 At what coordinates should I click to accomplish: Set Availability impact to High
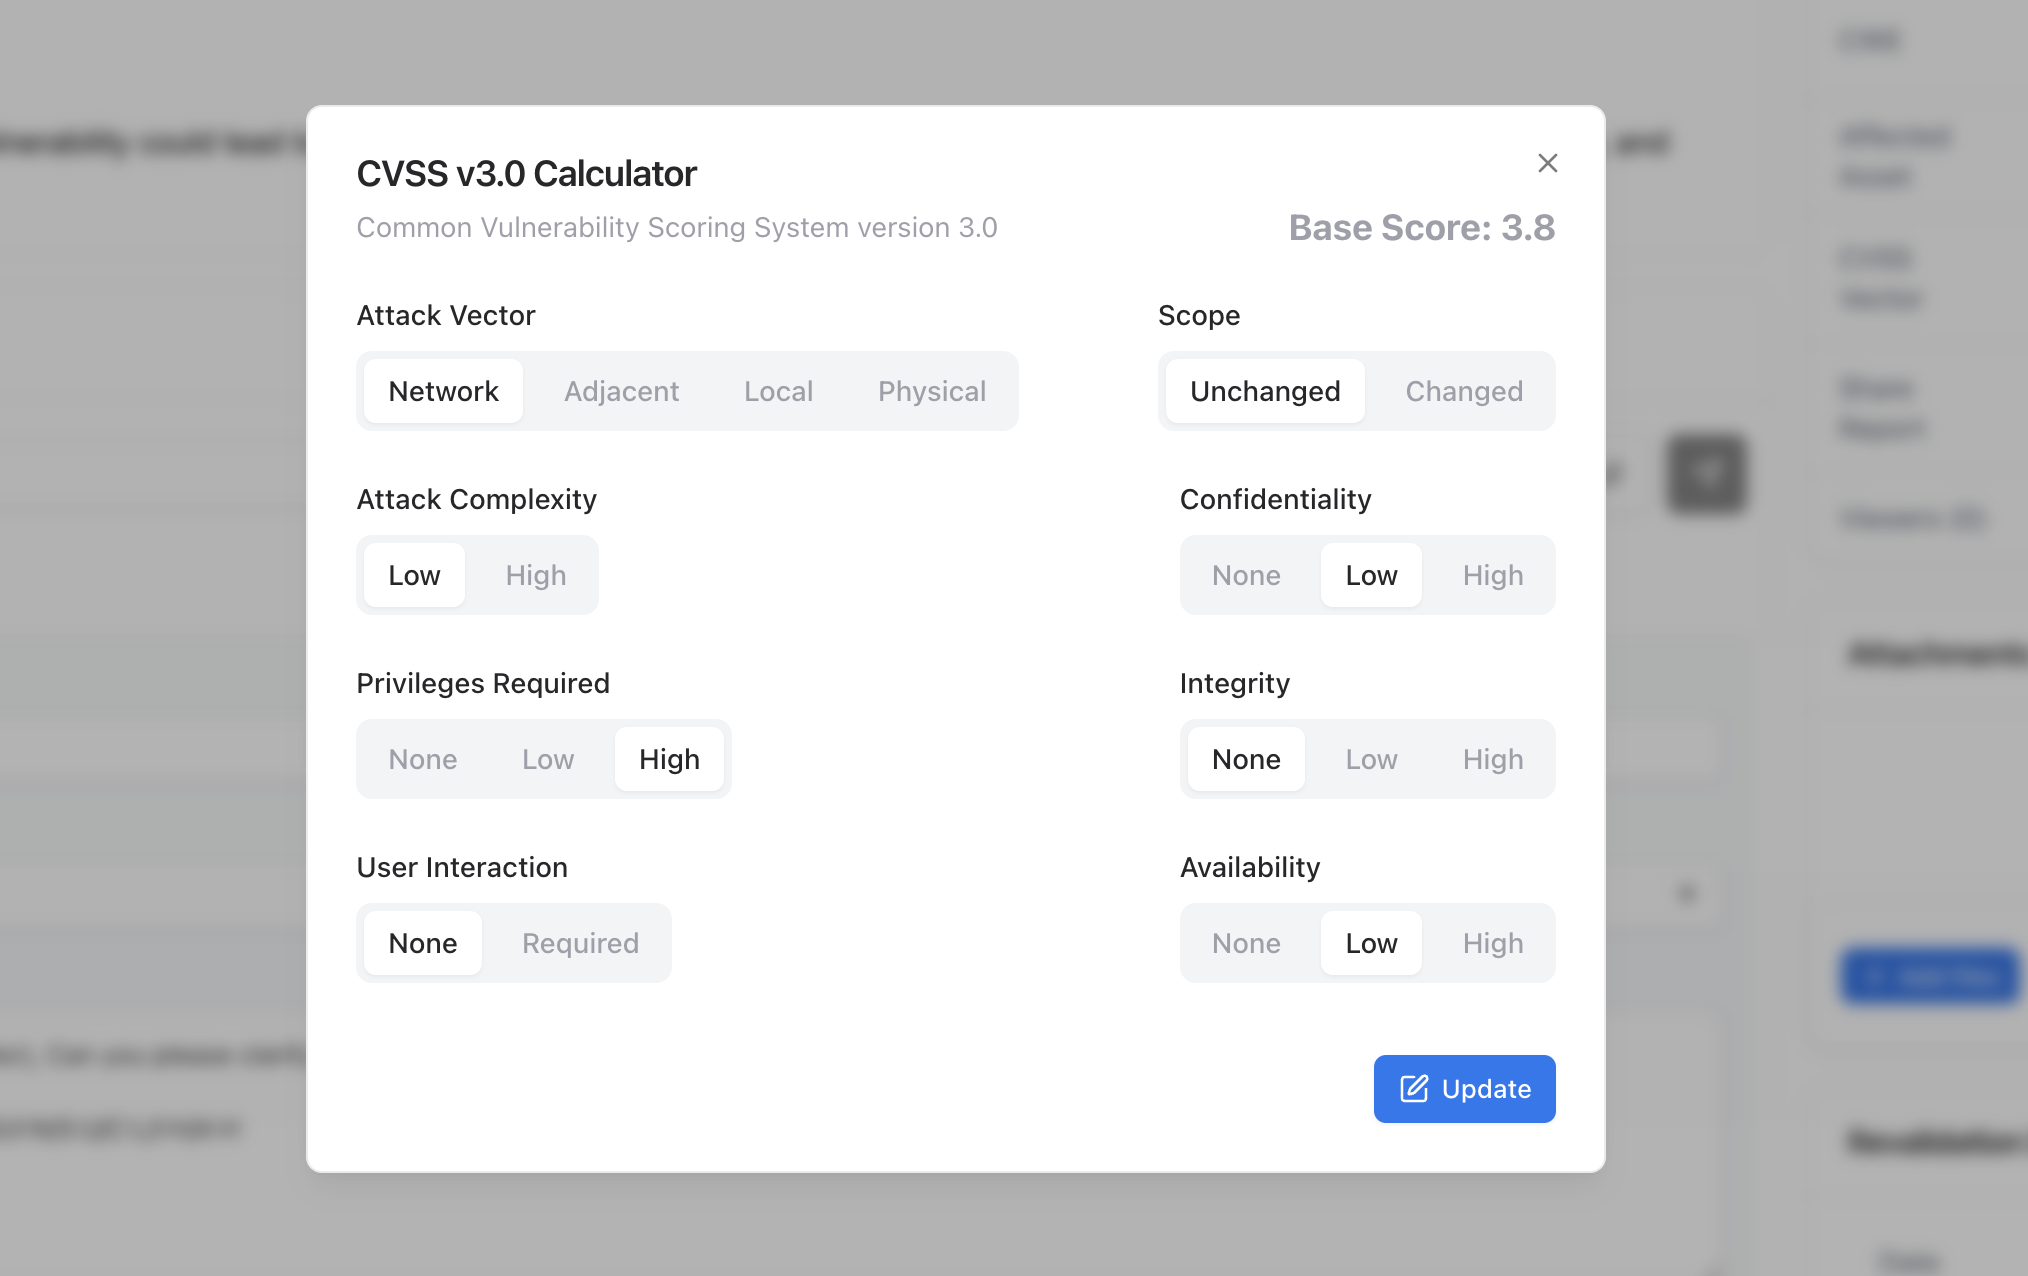coord(1492,943)
